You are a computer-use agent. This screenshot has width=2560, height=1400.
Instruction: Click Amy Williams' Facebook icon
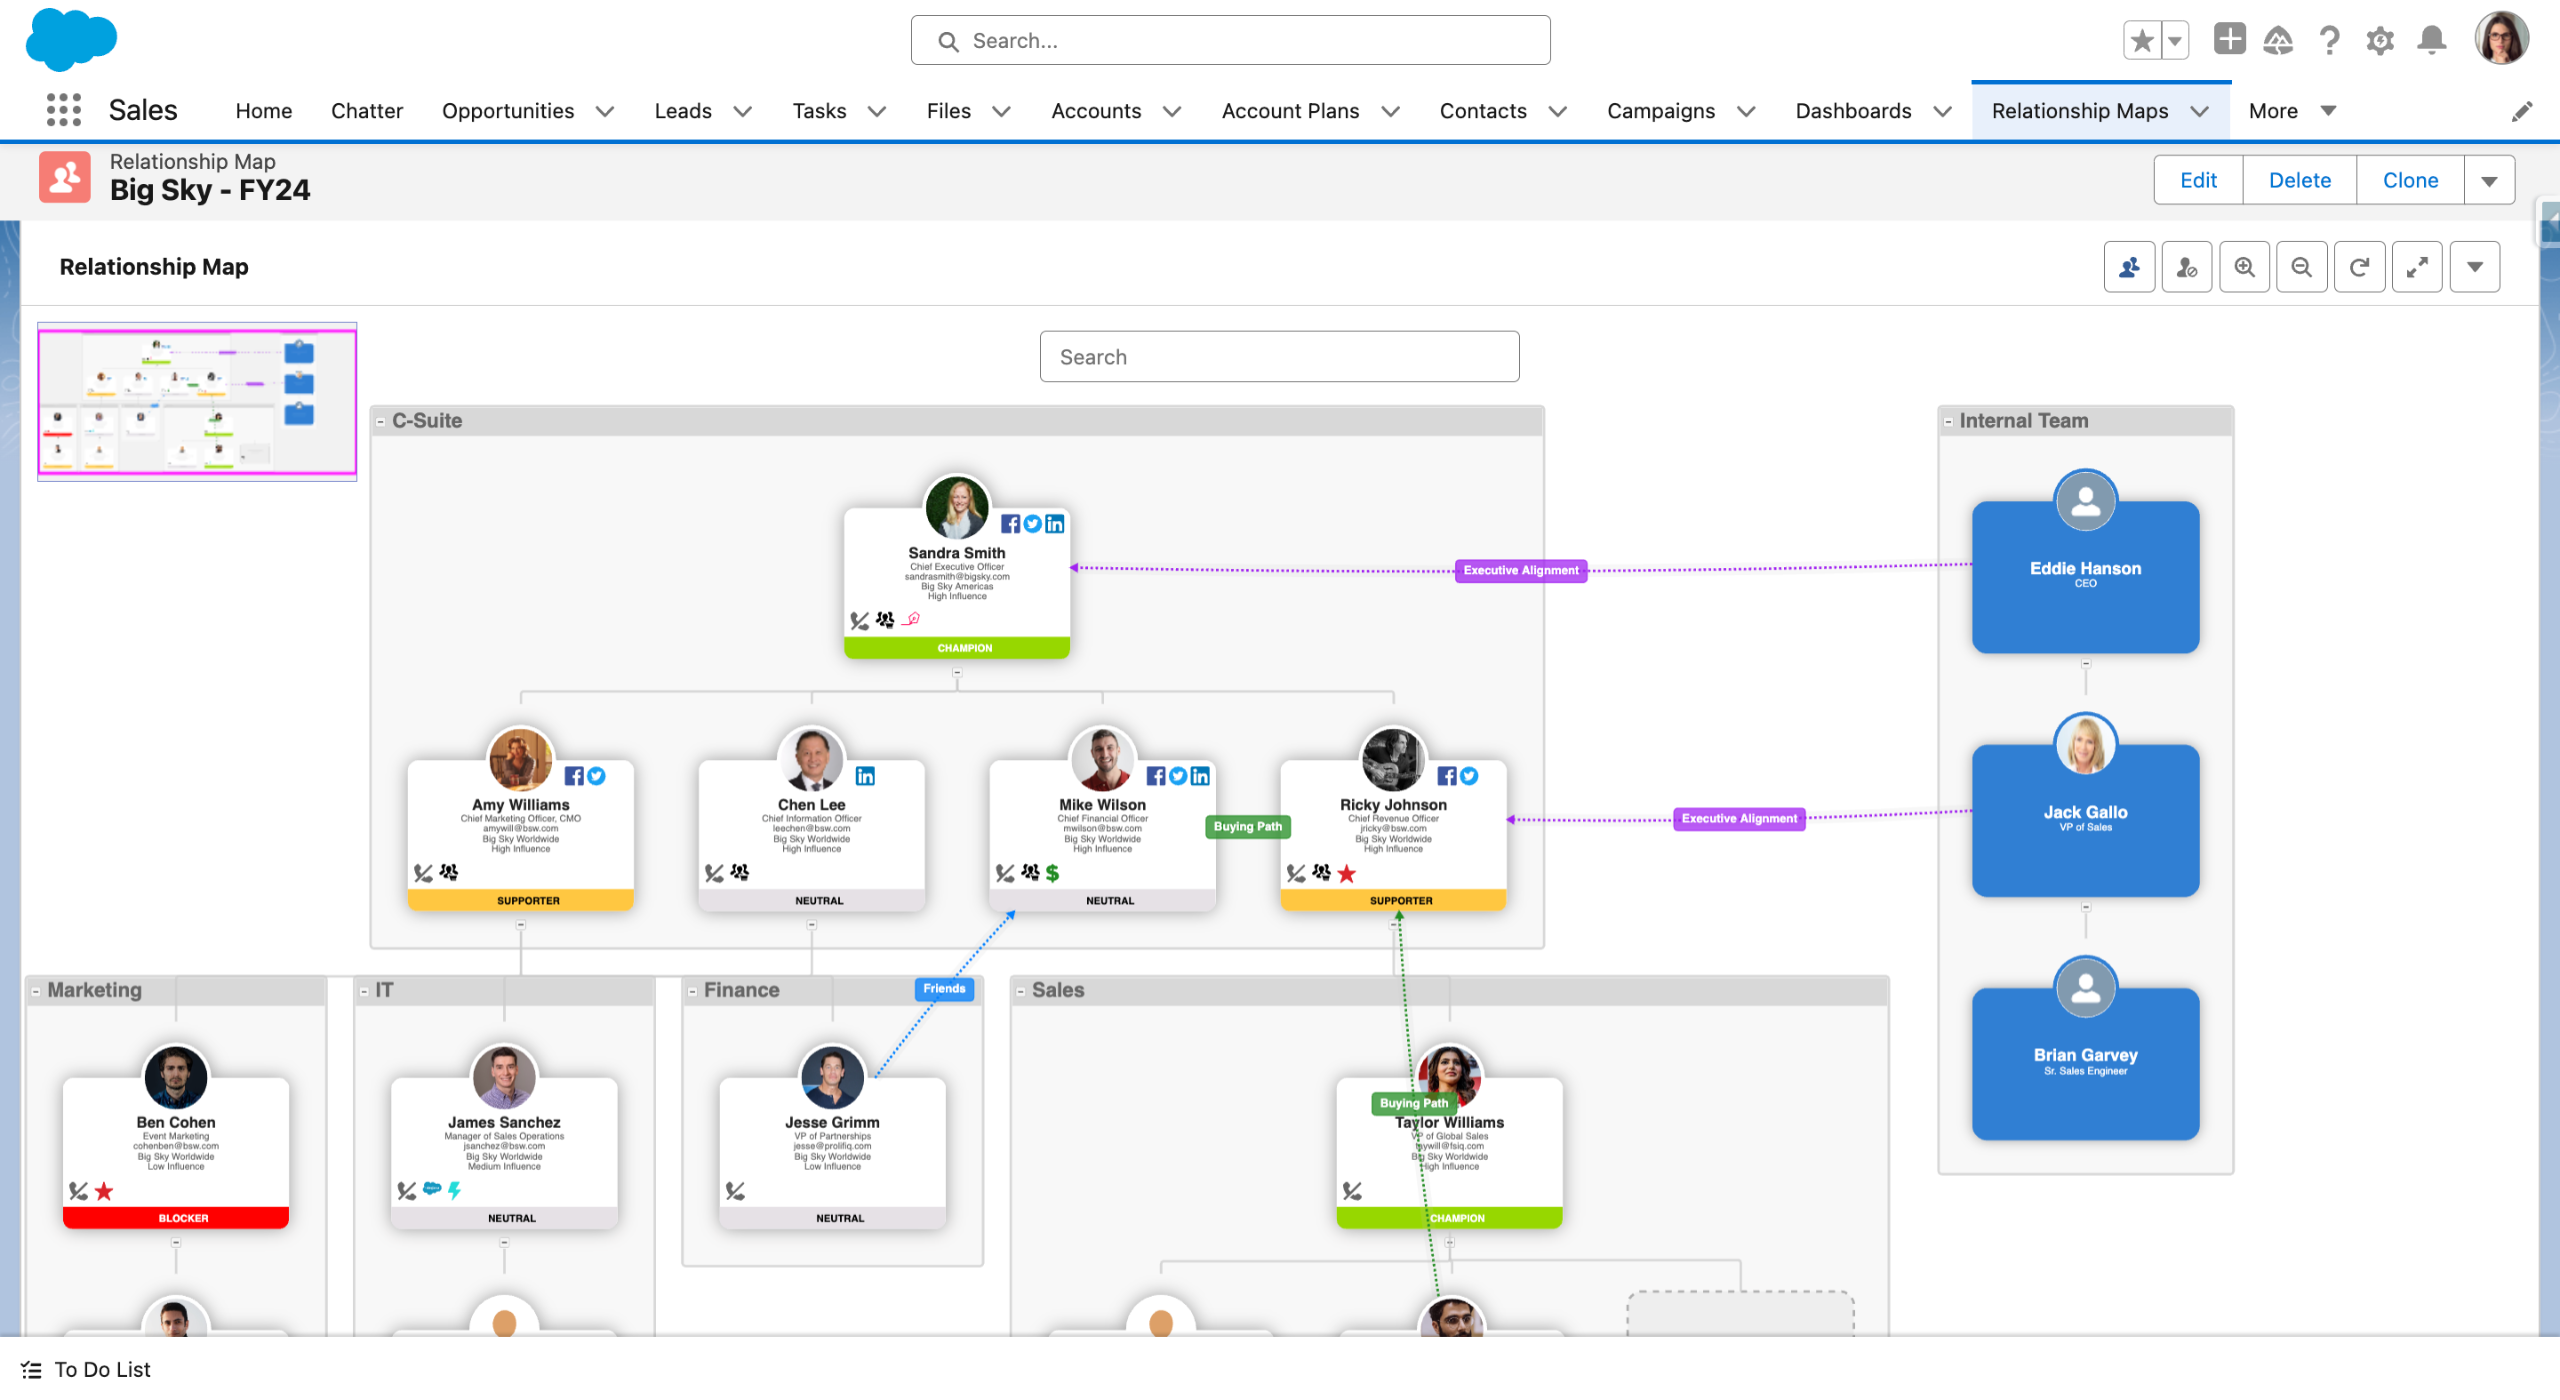574,776
